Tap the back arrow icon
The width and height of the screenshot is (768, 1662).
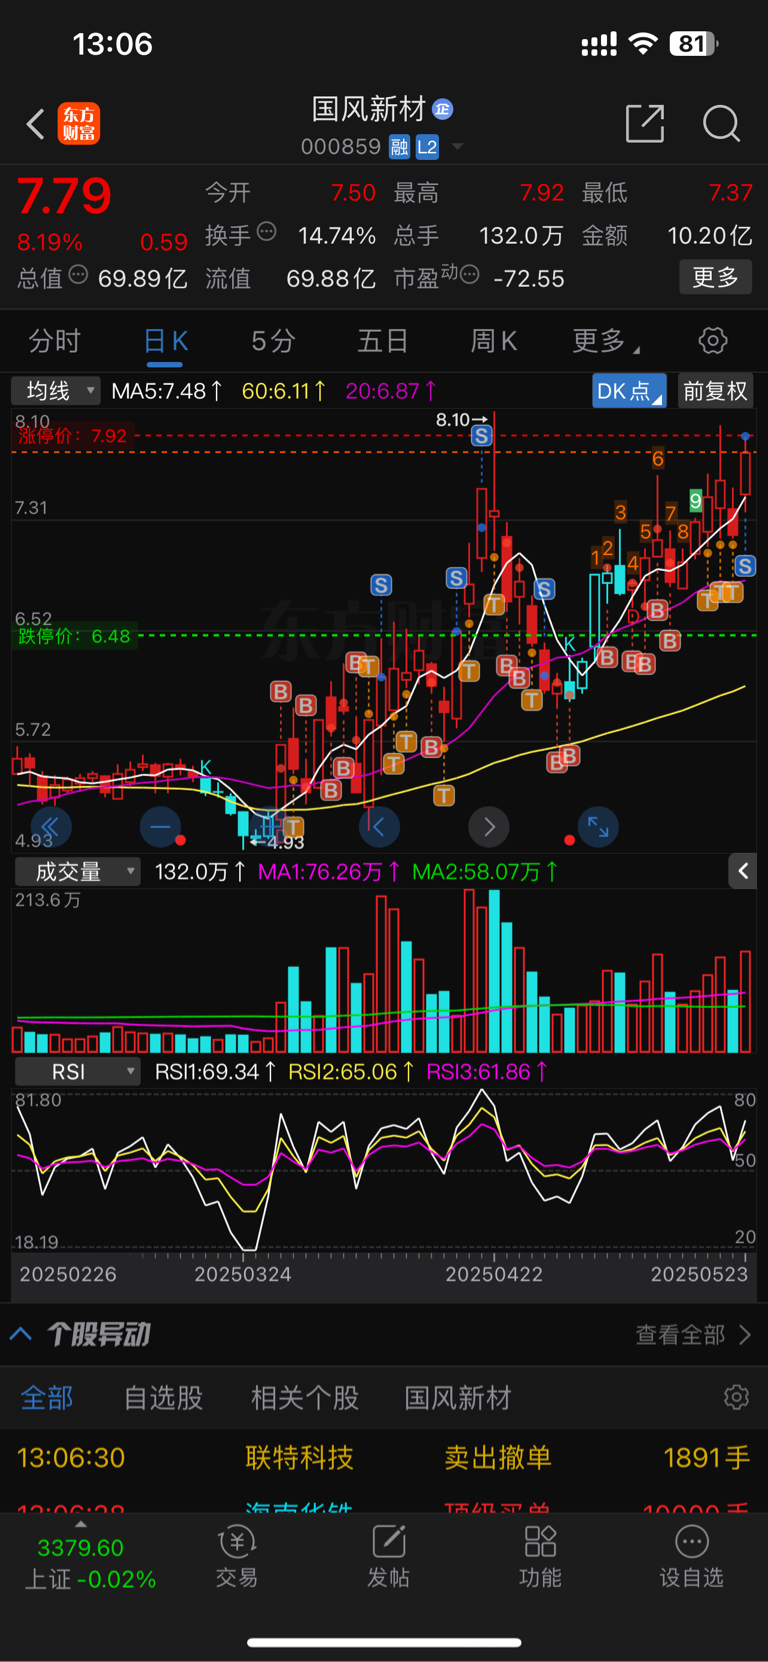point(36,124)
